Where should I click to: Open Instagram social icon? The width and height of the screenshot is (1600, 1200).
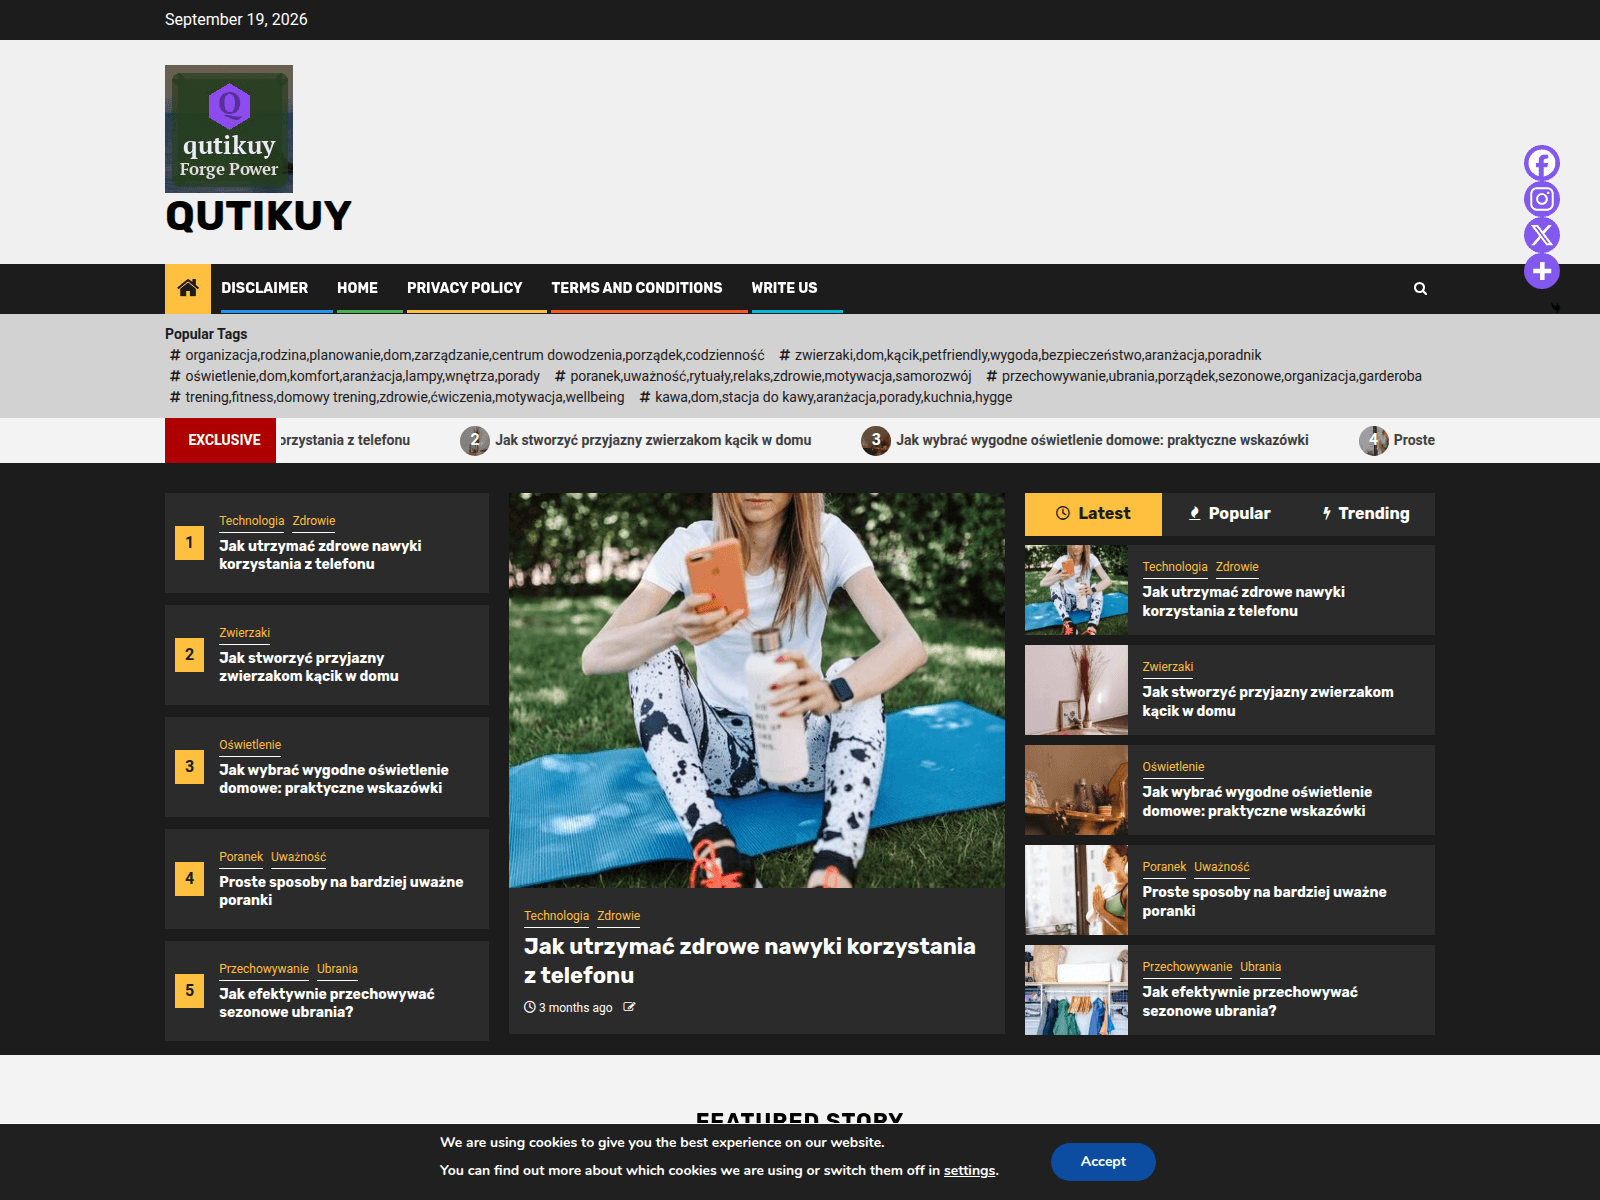pyautogui.click(x=1541, y=199)
